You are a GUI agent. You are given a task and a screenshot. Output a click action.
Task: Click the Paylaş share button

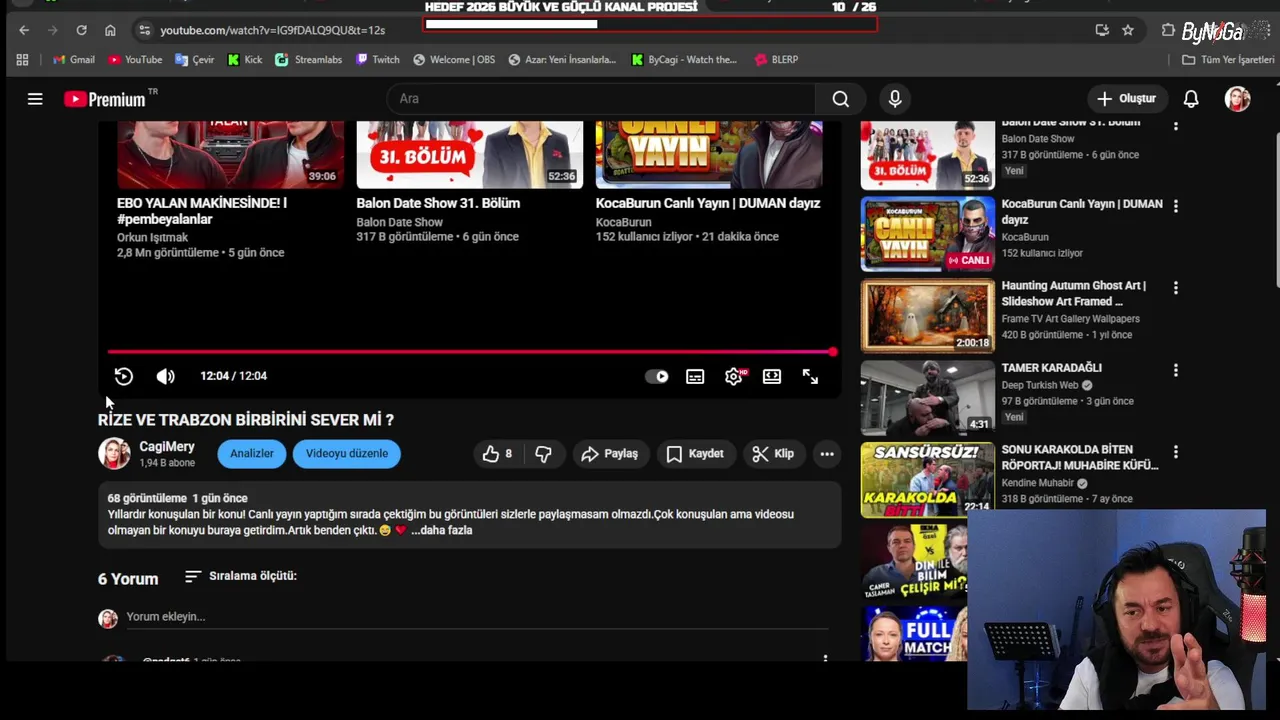click(x=609, y=454)
